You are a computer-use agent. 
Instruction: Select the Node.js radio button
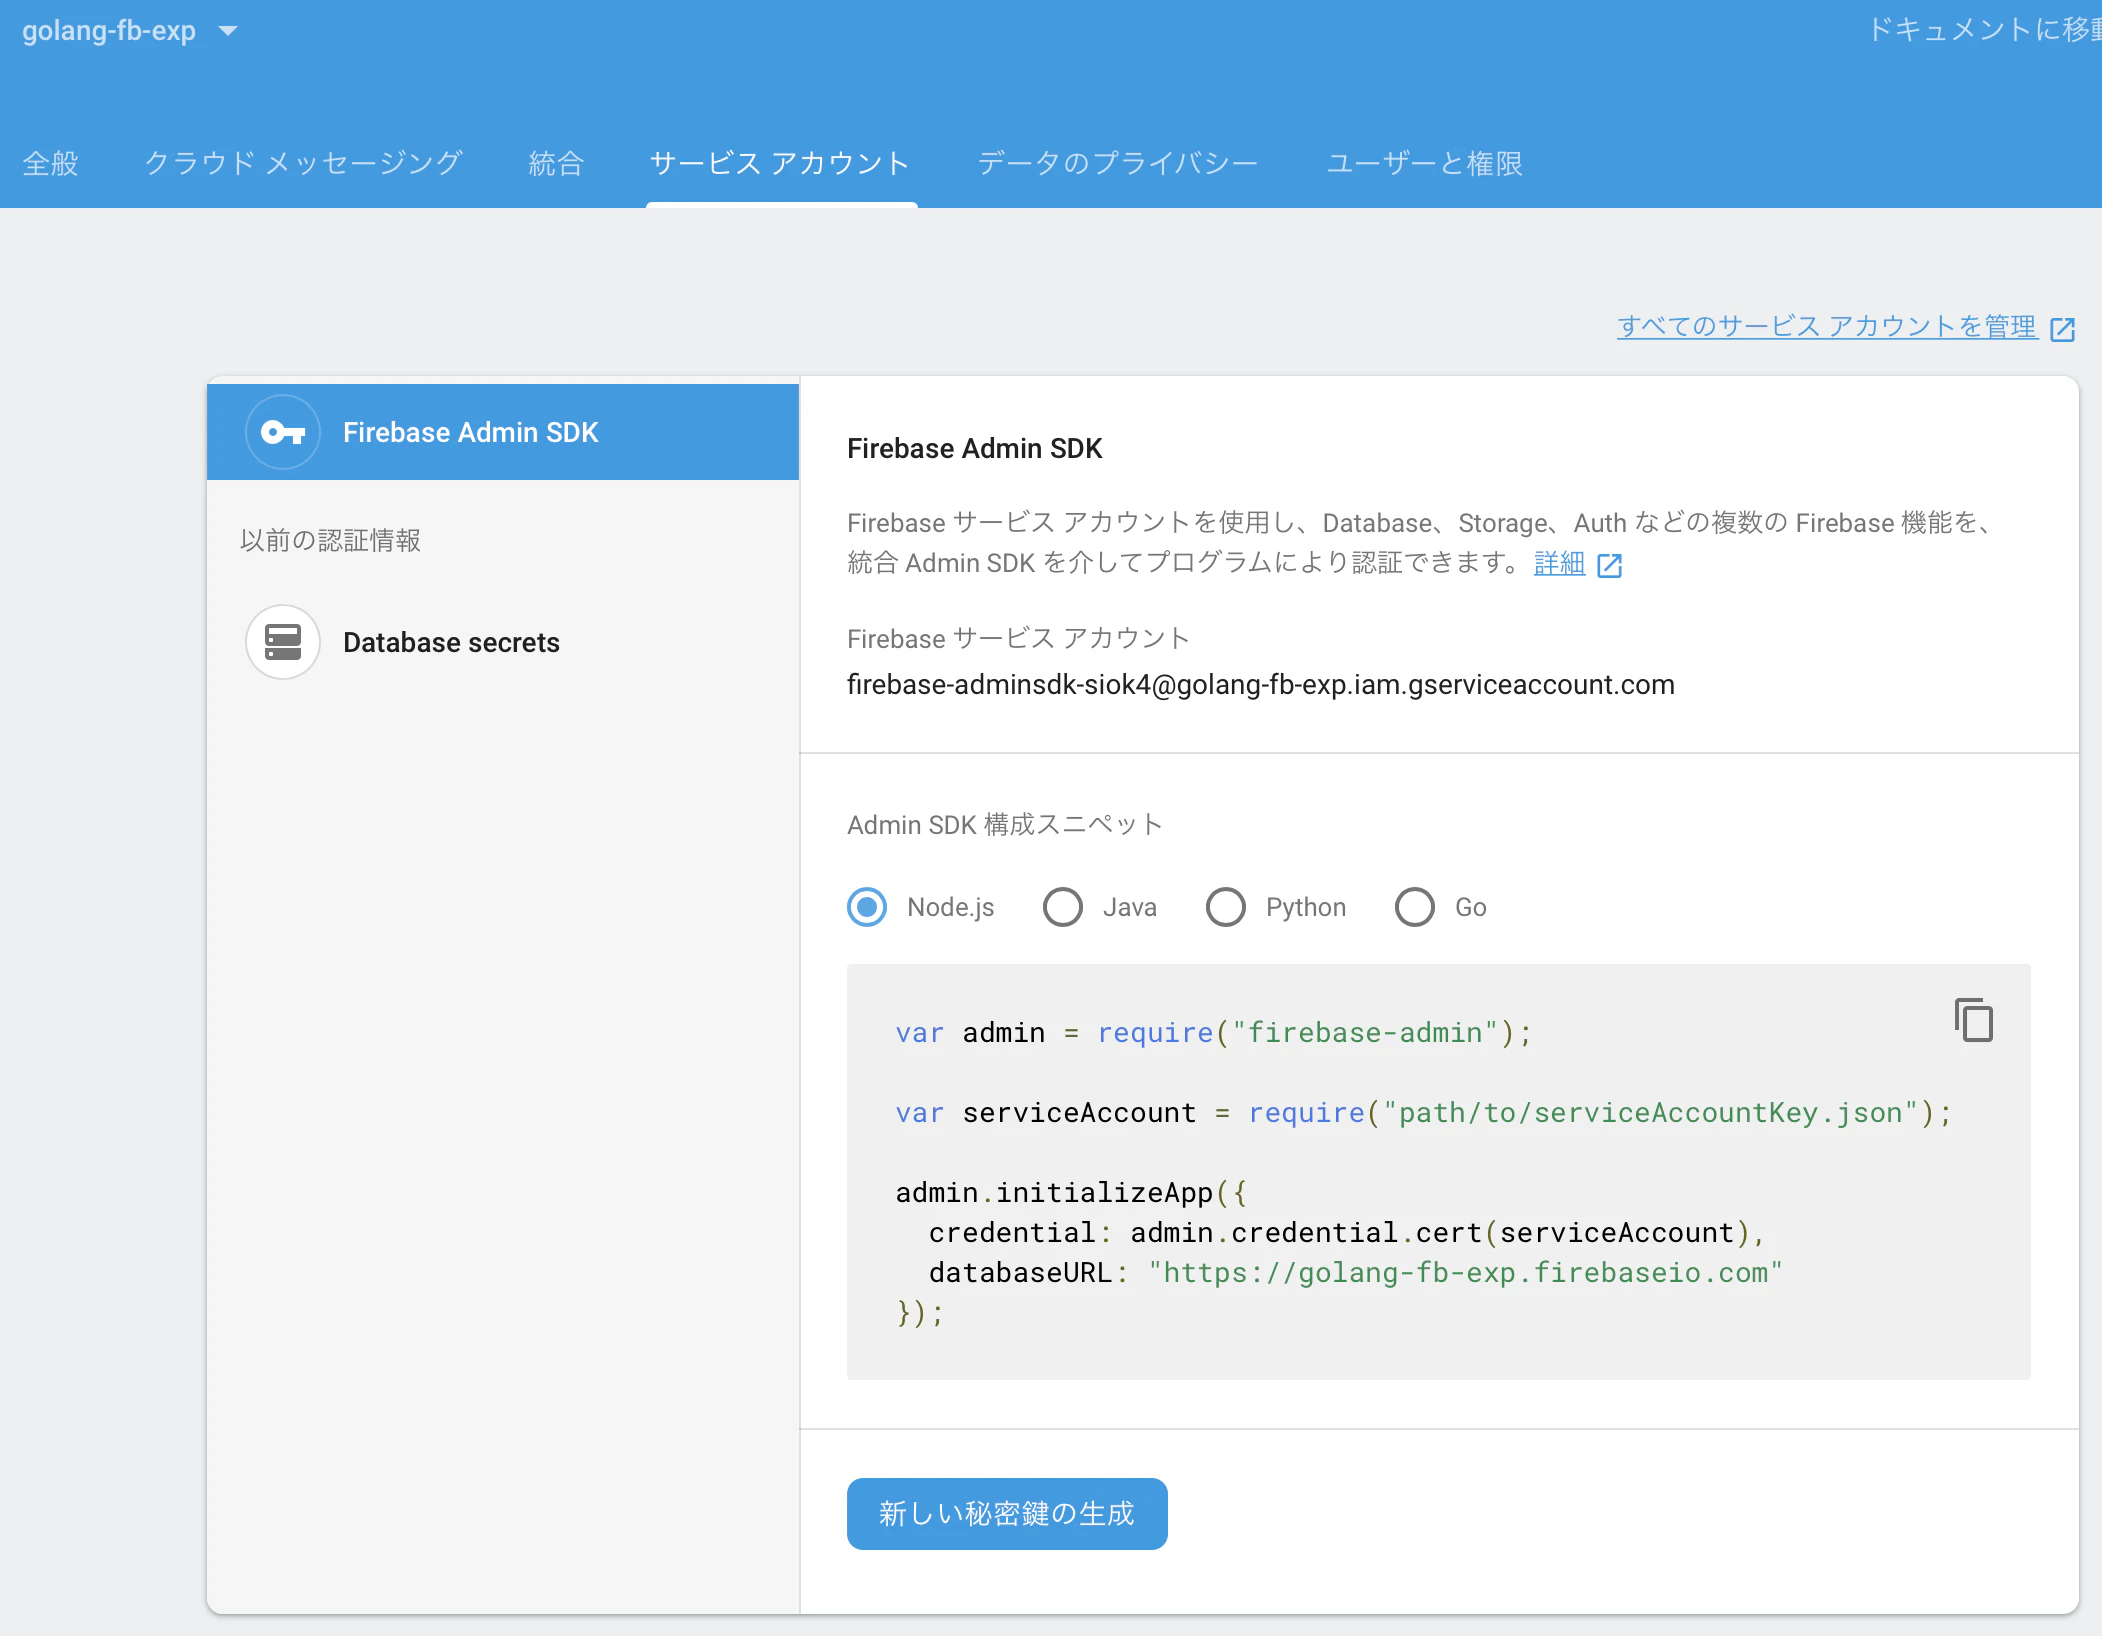(867, 907)
